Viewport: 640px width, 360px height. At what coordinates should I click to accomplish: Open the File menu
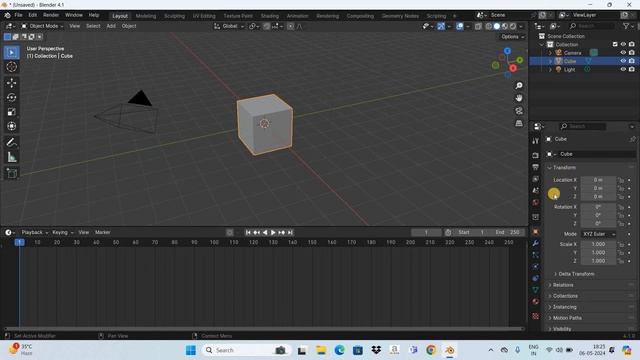tap(18, 15)
